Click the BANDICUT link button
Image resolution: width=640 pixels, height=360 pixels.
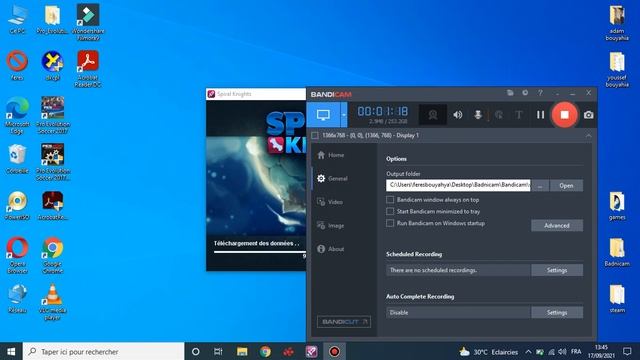344,322
